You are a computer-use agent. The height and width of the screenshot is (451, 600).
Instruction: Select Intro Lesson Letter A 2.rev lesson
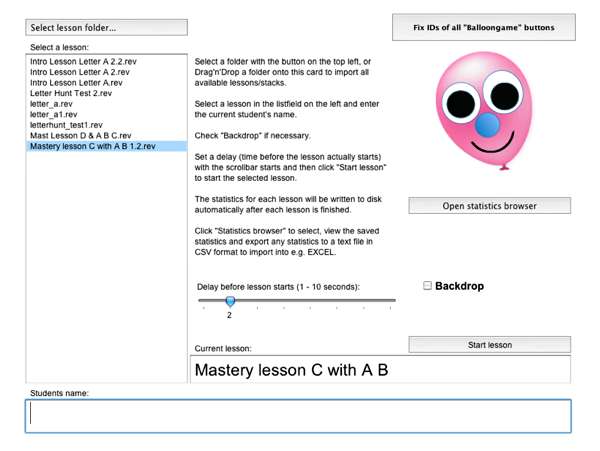(x=79, y=73)
